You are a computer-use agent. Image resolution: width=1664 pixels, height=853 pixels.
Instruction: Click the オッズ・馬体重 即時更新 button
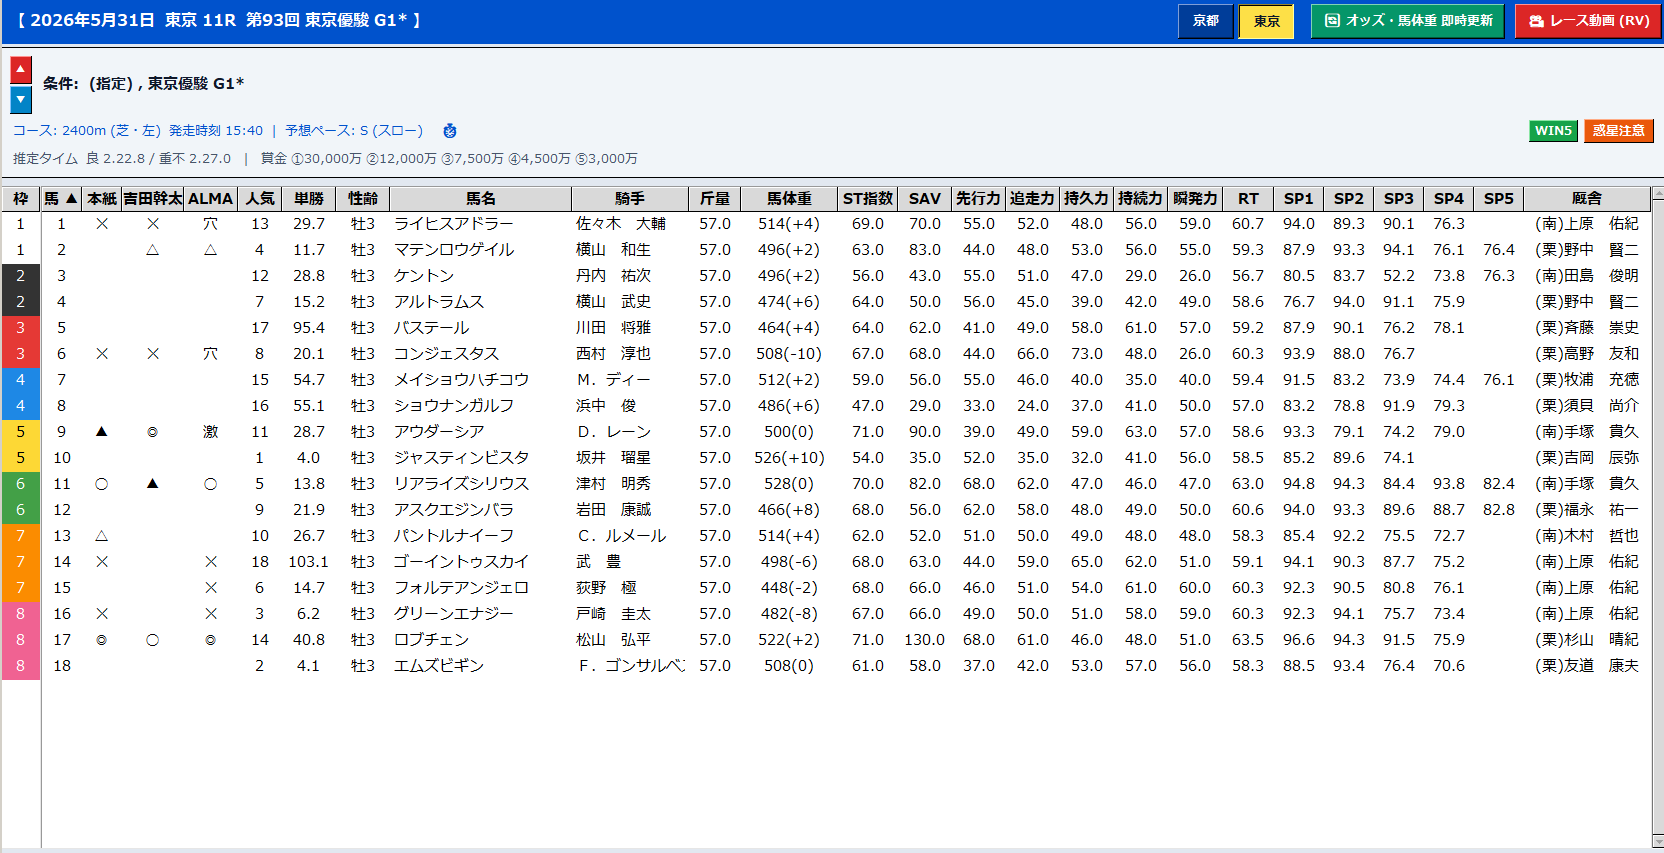click(x=1407, y=21)
